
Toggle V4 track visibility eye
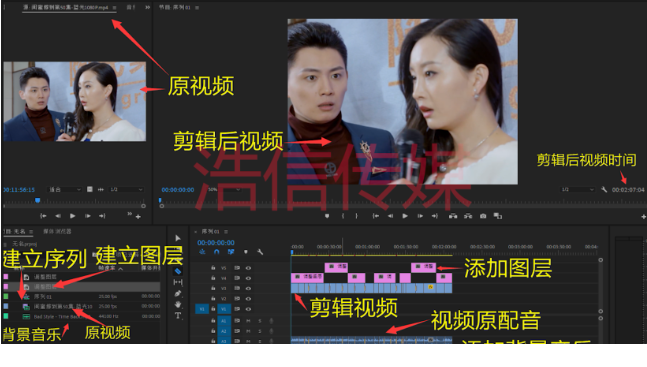tap(248, 278)
